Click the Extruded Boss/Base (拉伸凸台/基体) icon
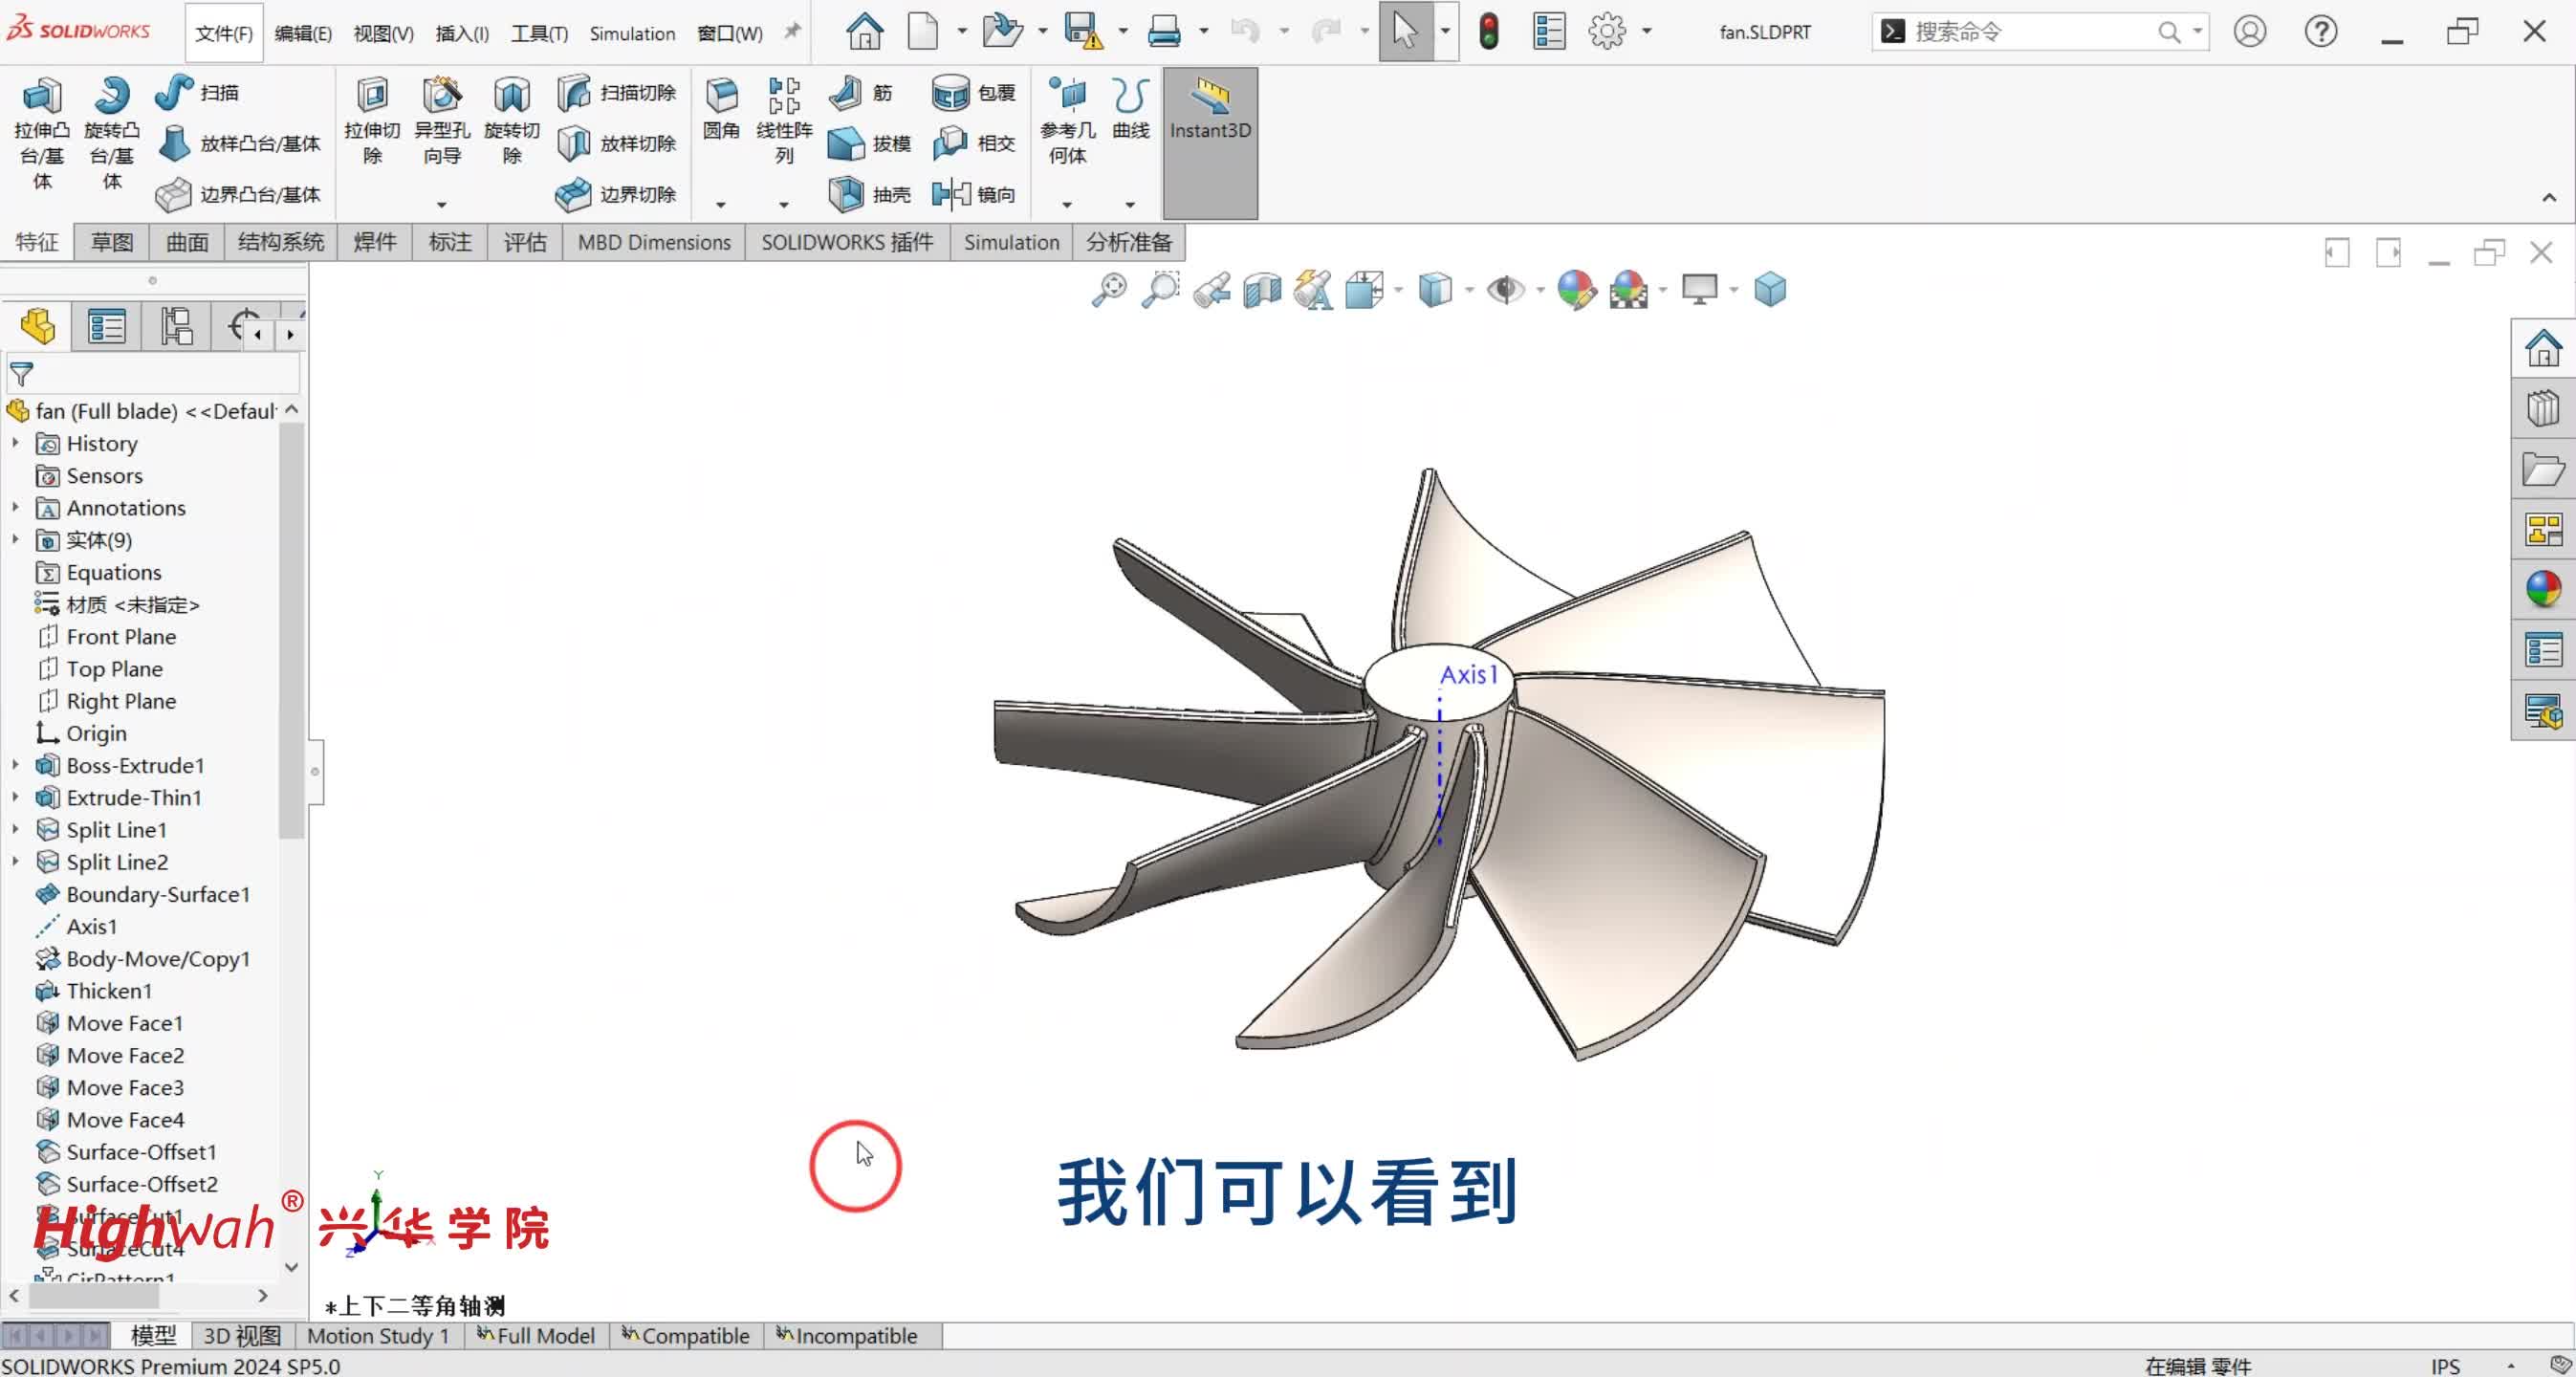The height and width of the screenshot is (1377, 2576). pos(41,96)
